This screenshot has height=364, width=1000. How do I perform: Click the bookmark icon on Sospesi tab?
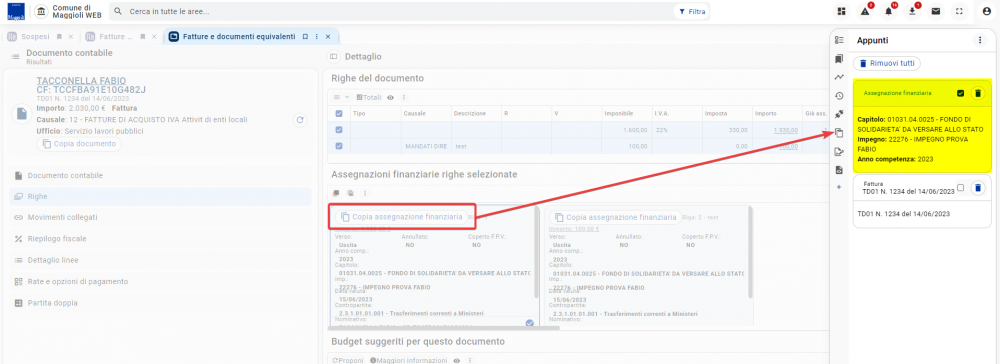(59, 36)
